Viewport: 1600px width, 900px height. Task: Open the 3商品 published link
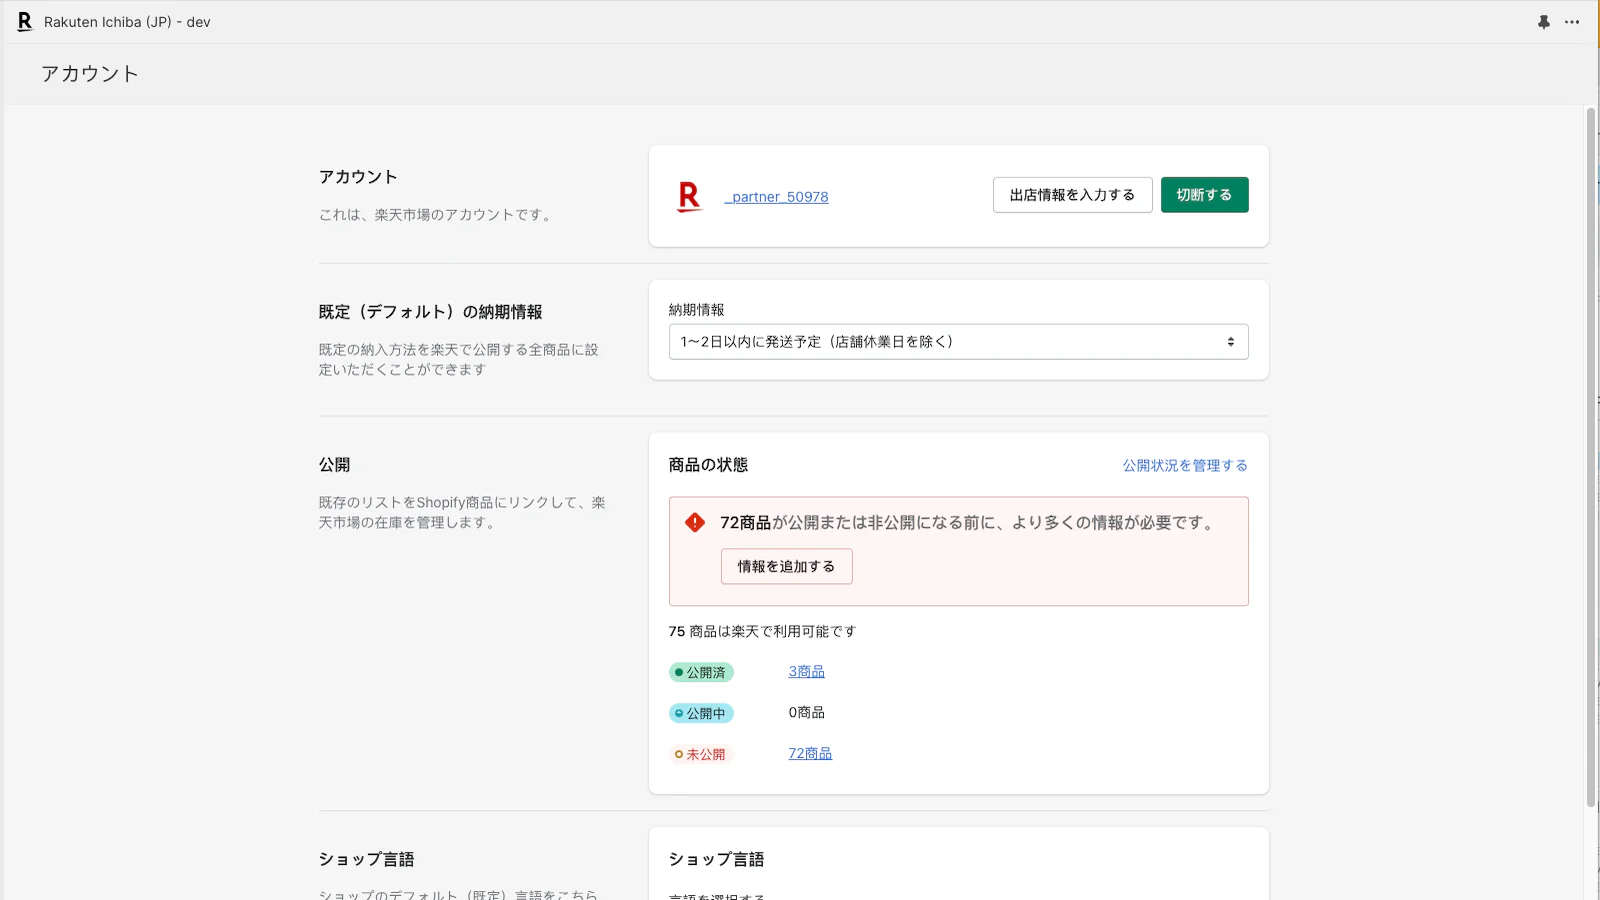point(807,672)
